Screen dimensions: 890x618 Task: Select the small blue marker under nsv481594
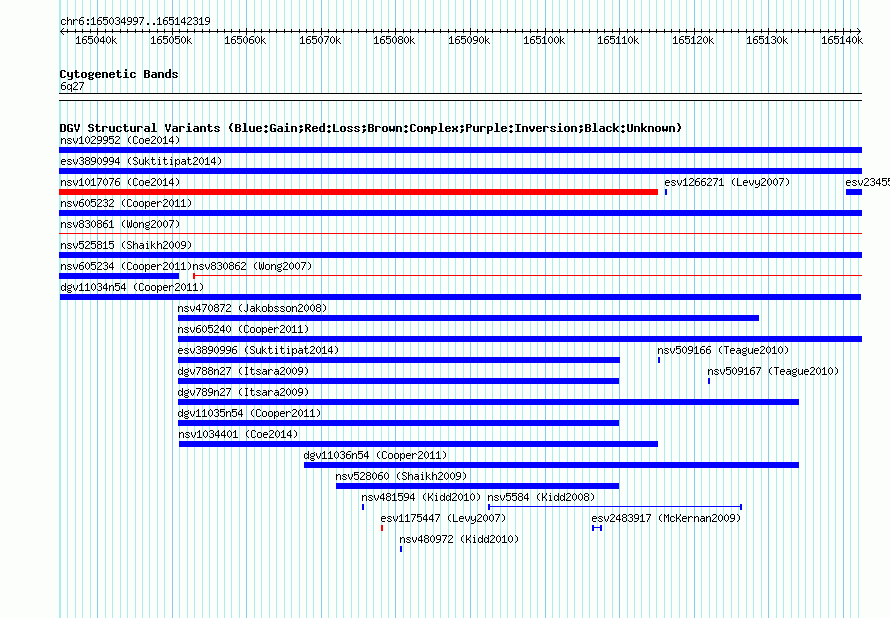click(x=363, y=507)
